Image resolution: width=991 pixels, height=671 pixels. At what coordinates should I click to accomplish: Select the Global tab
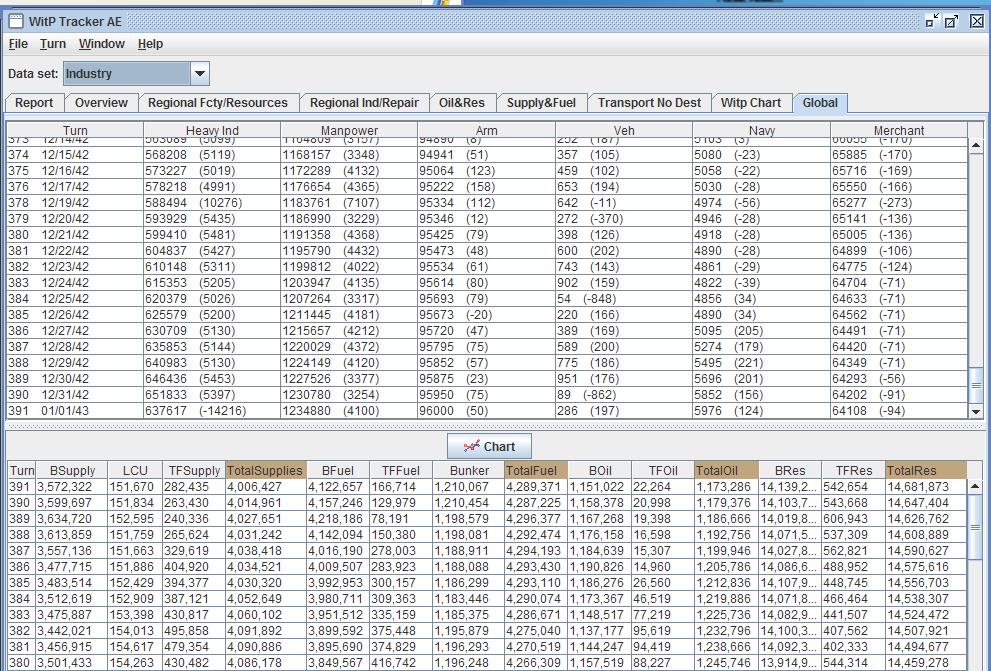tap(820, 103)
